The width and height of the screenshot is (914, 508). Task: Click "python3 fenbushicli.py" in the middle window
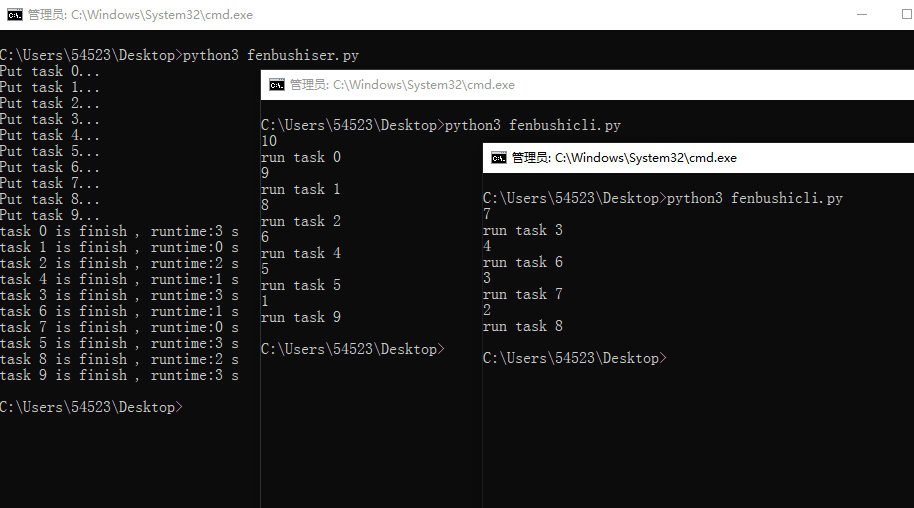(x=532, y=125)
